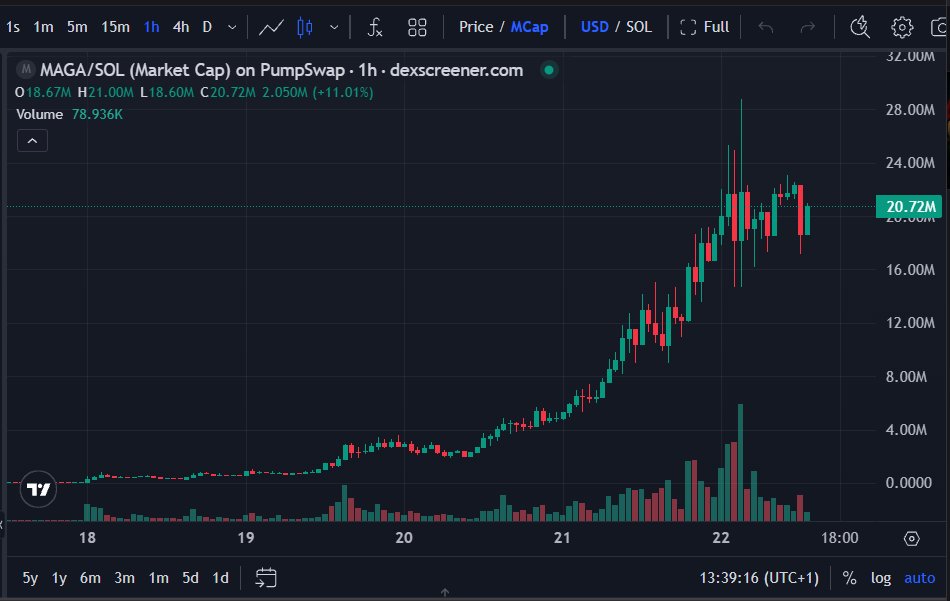Set date range to 1y
Screen dimensions: 950x601
tap(59, 578)
